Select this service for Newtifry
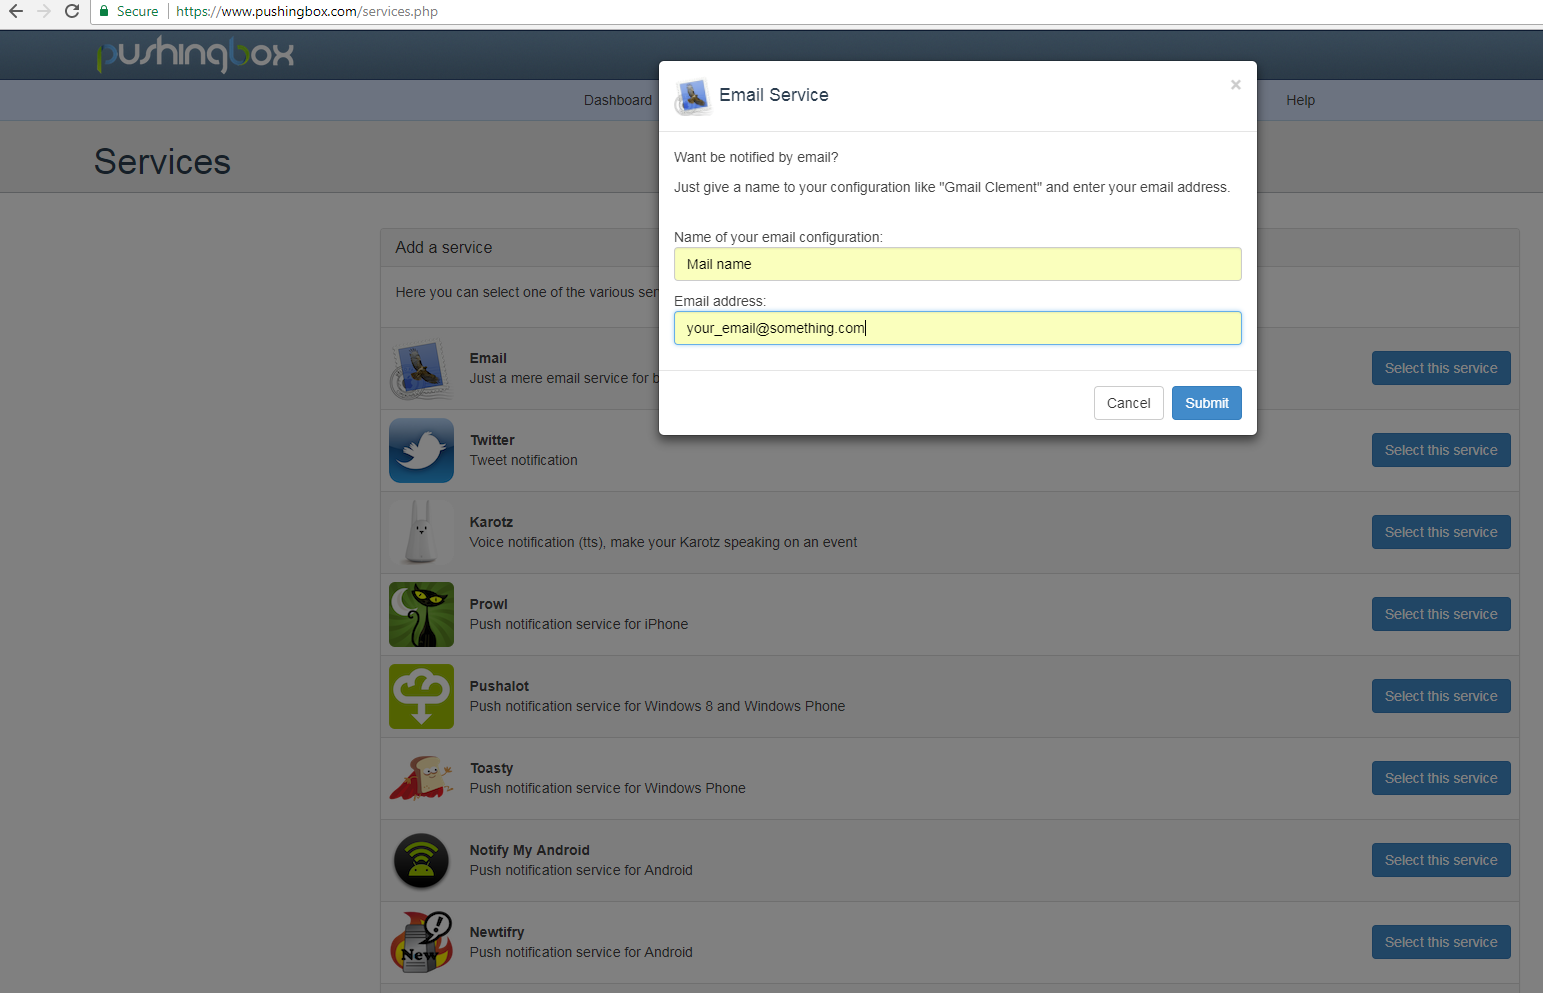Image resolution: width=1543 pixels, height=993 pixels. pyautogui.click(x=1441, y=942)
